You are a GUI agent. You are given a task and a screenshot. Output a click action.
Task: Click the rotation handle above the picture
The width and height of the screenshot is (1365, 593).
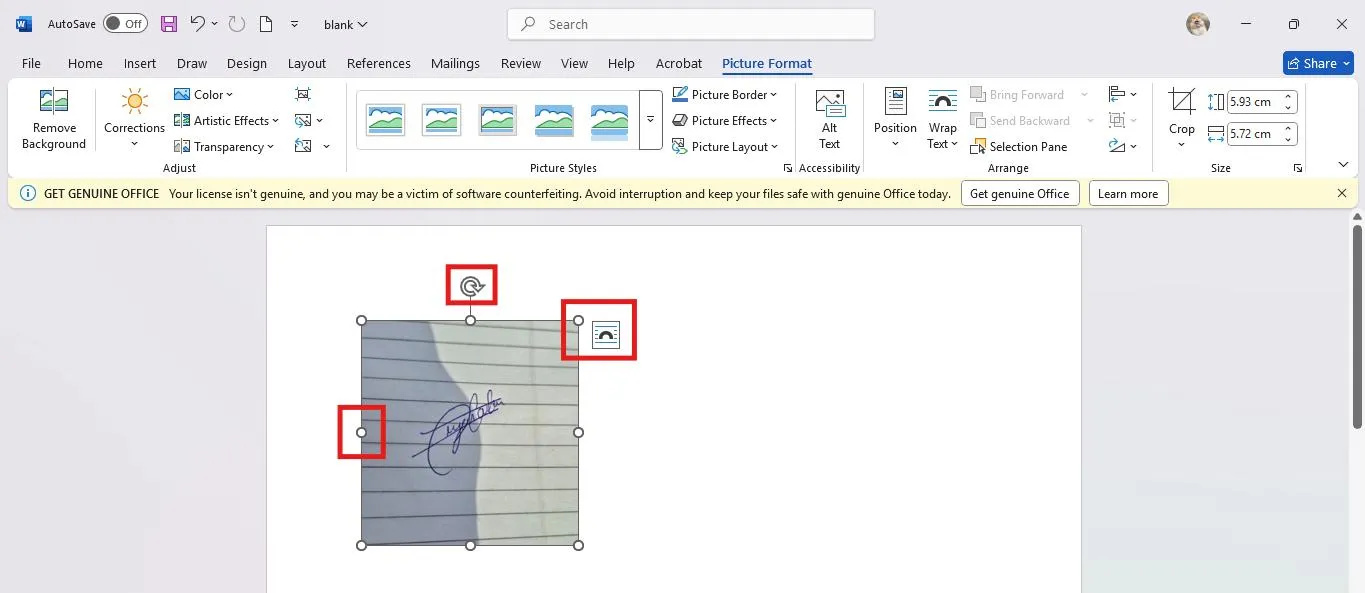pyautogui.click(x=471, y=287)
